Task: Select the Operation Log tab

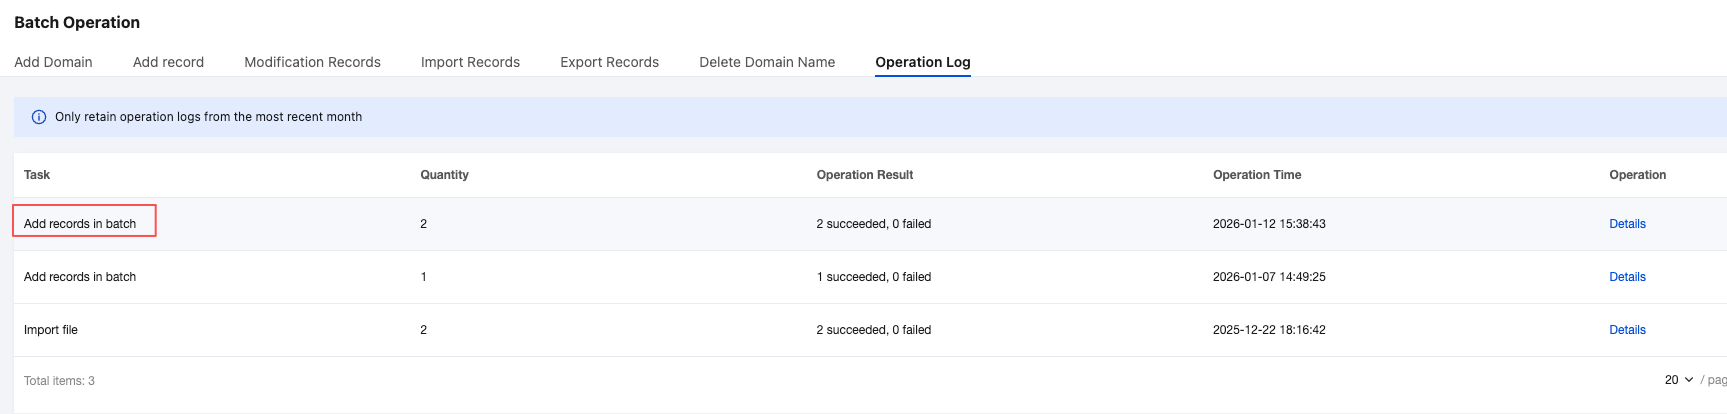Action: (922, 62)
